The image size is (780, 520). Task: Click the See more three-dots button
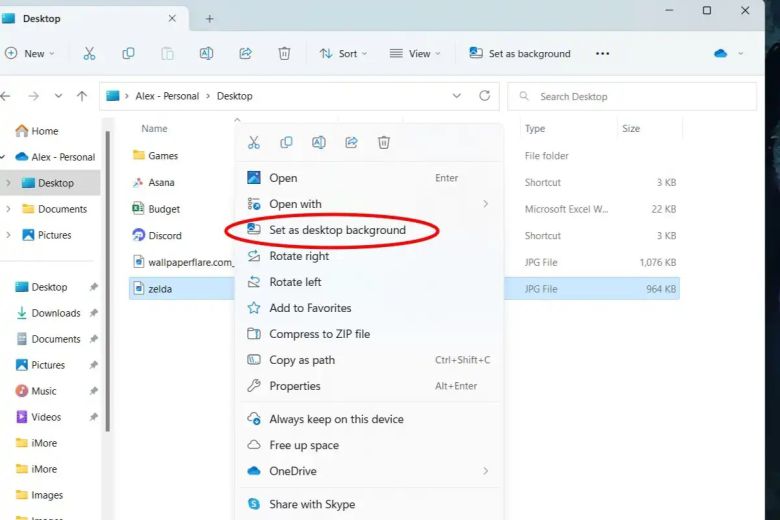[602, 54]
